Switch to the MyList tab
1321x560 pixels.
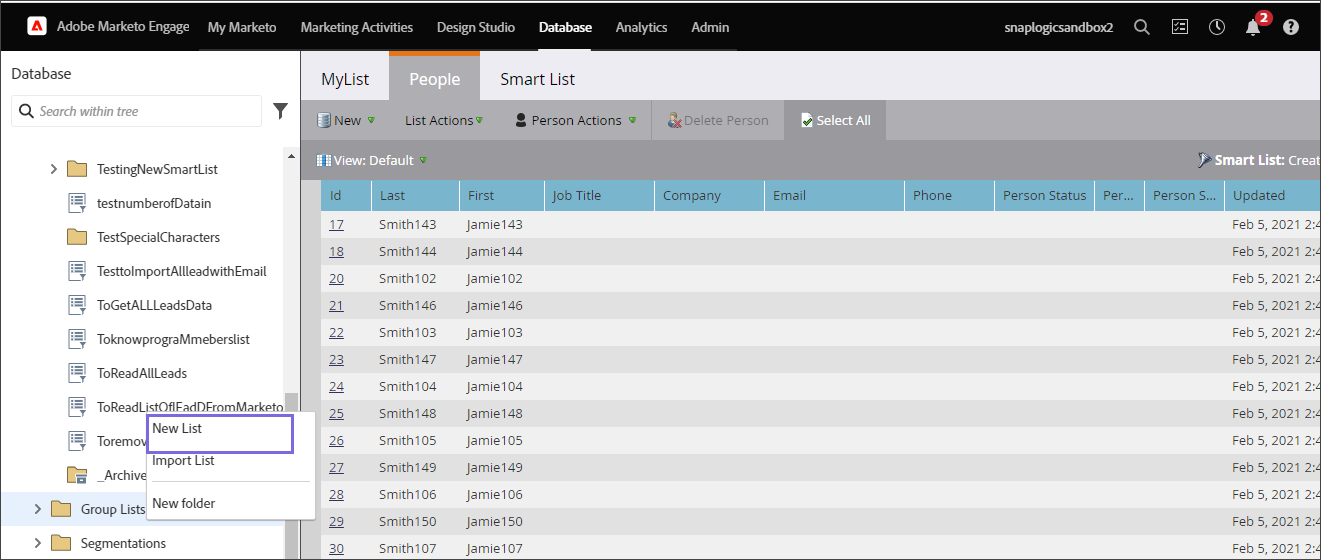345,79
